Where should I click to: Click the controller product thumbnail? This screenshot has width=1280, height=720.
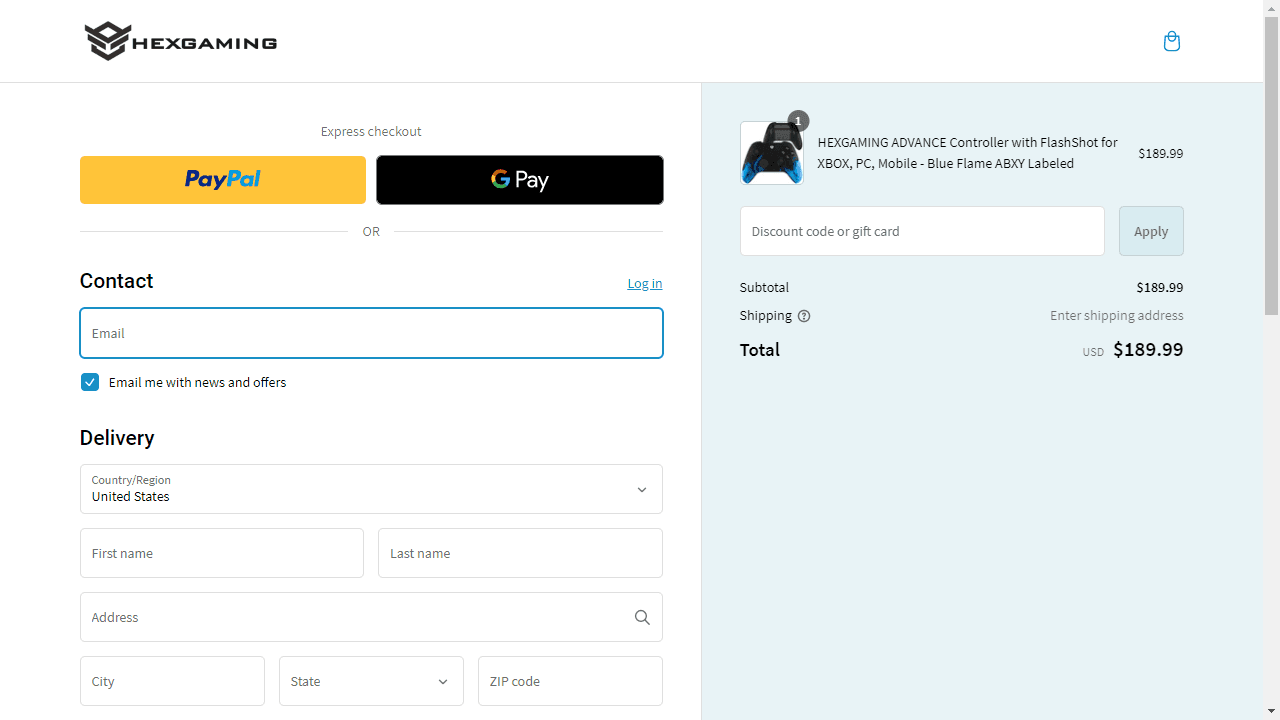point(771,153)
